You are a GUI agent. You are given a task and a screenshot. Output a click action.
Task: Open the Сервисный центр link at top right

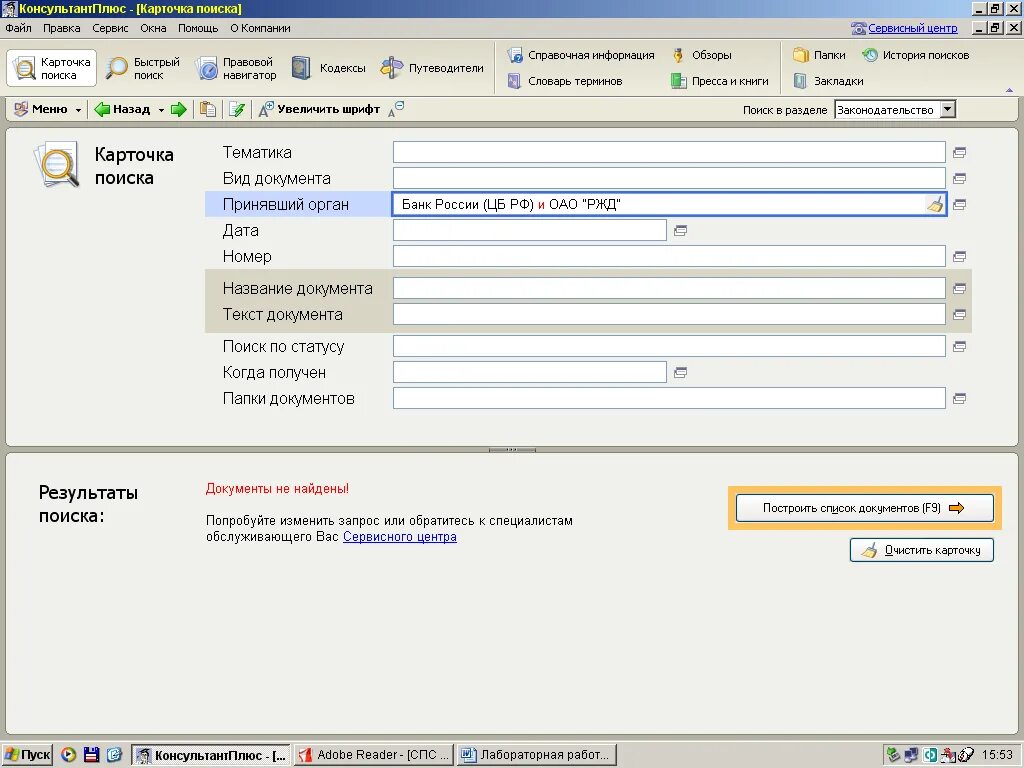[x=912, y=28]
